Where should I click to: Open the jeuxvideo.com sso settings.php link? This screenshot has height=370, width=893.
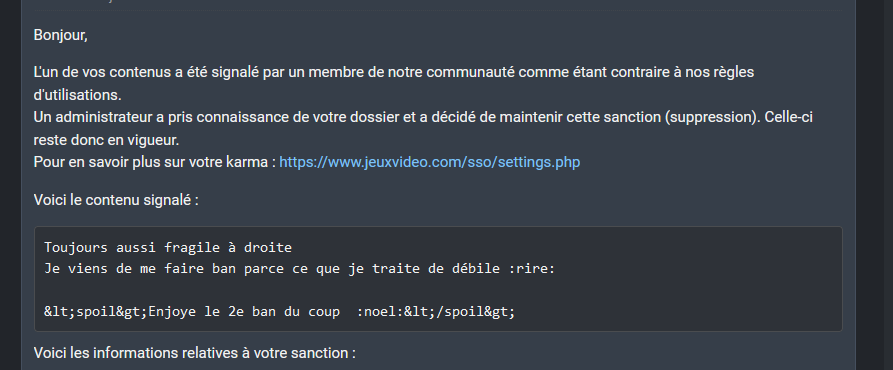429,162
